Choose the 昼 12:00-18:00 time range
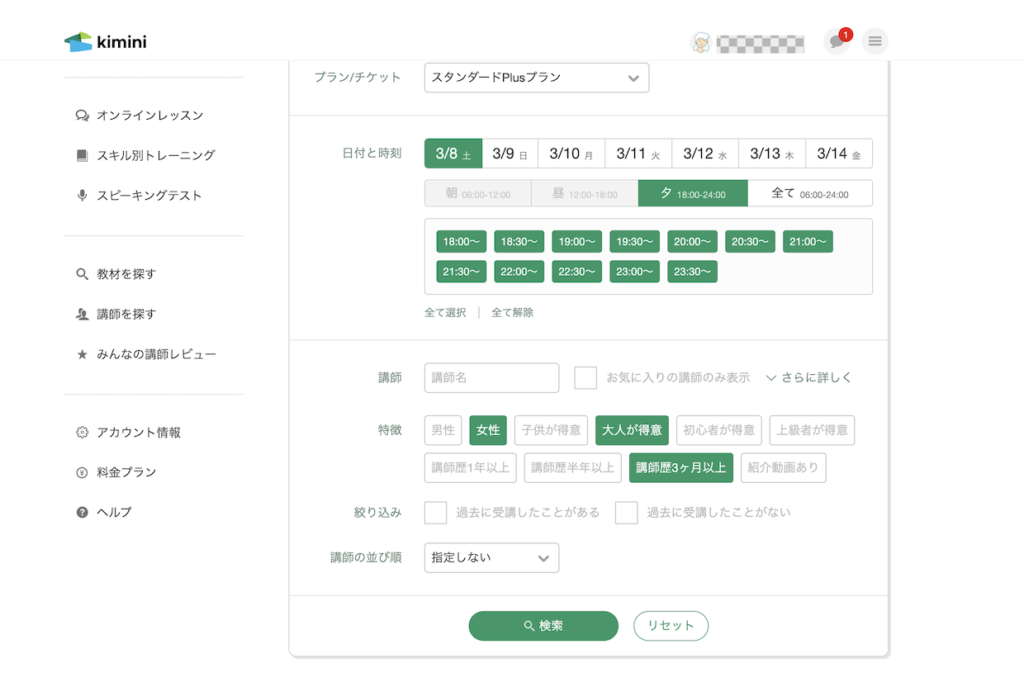This screenshot has width=1024, height=696. pos(584,193)
